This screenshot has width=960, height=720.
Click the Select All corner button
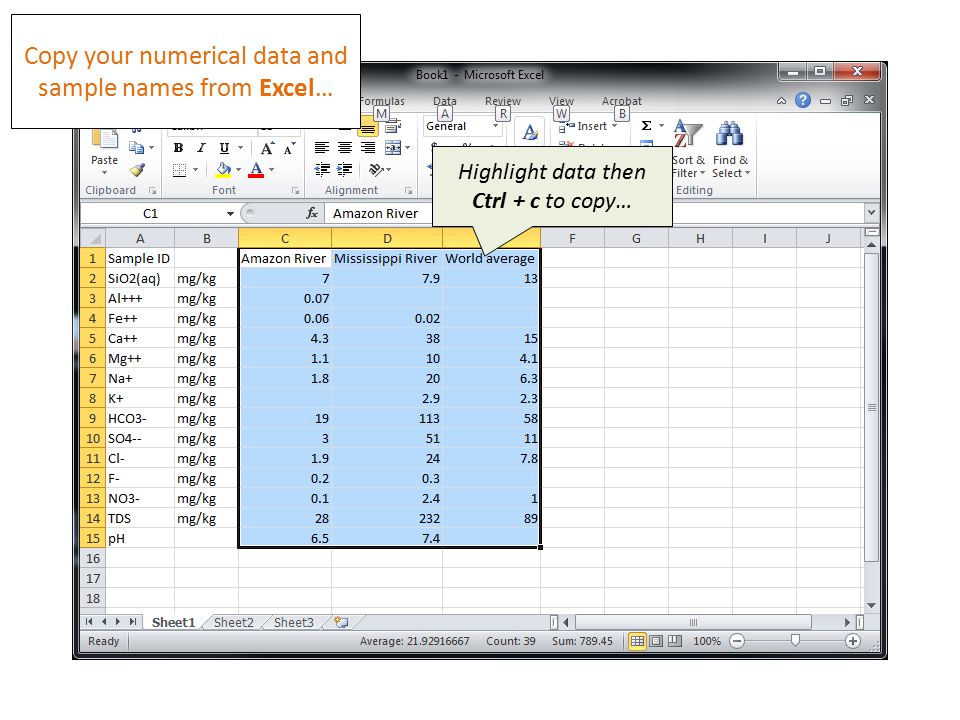click(93, 238)
